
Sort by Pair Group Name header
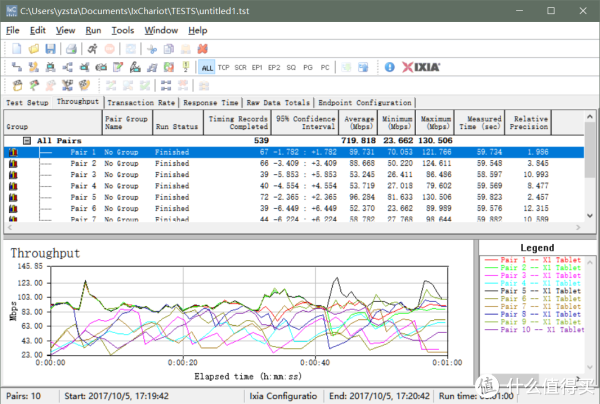127,122
